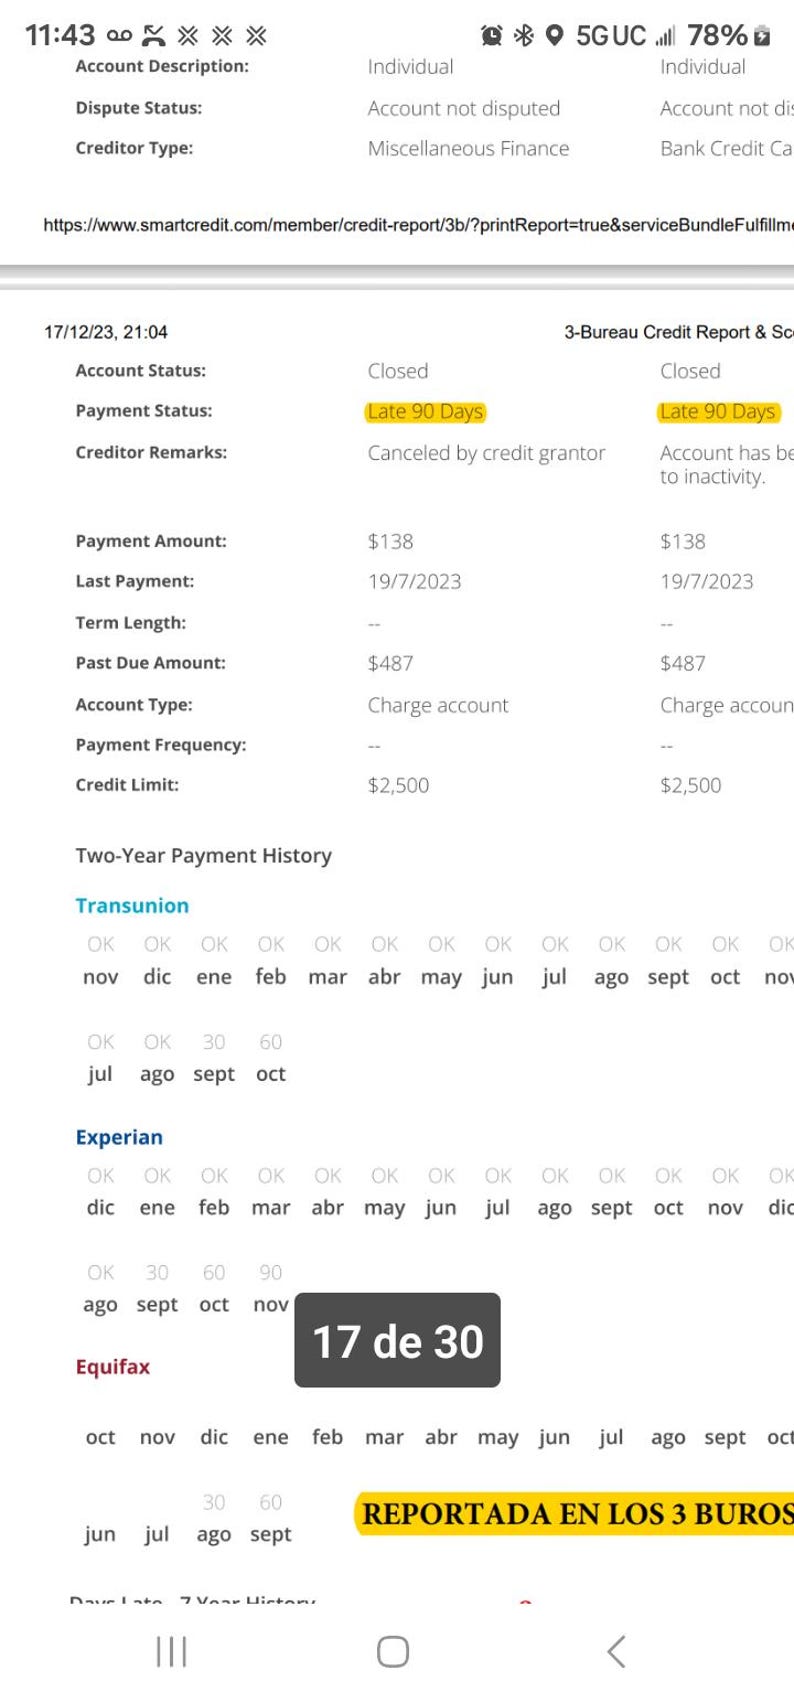Tap the location pin status icon

pos(555,36)
